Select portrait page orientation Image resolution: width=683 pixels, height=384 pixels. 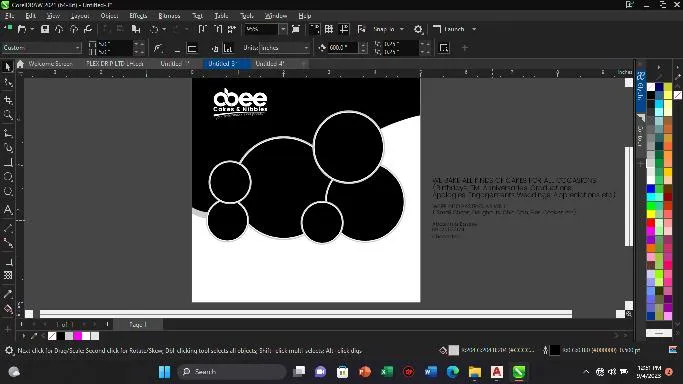(177, 48)
